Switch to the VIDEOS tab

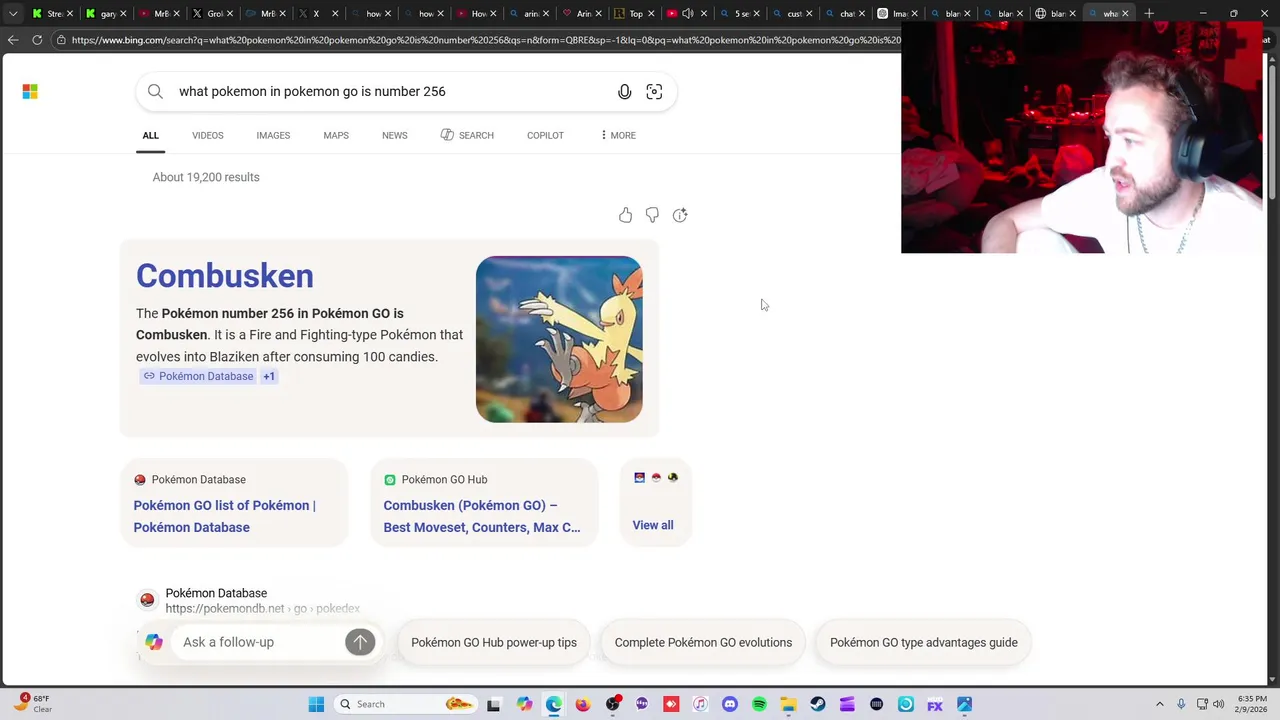[x=208, y=135]
